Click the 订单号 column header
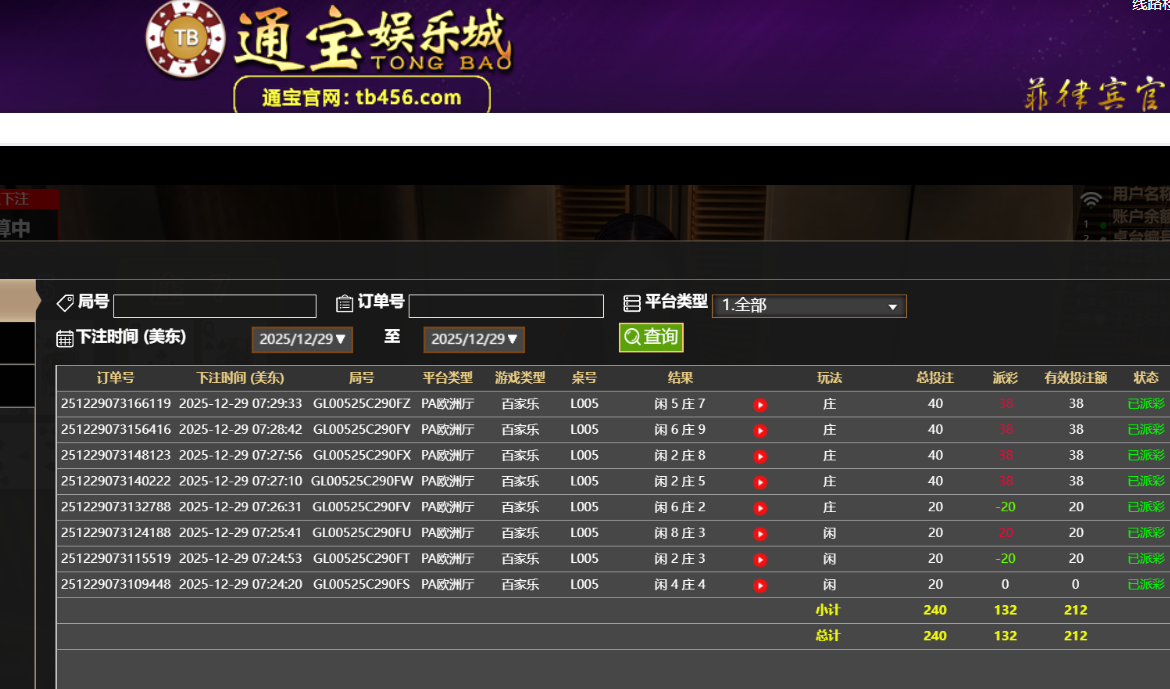This screenshot has height=689, width=1170. point(115,378)
